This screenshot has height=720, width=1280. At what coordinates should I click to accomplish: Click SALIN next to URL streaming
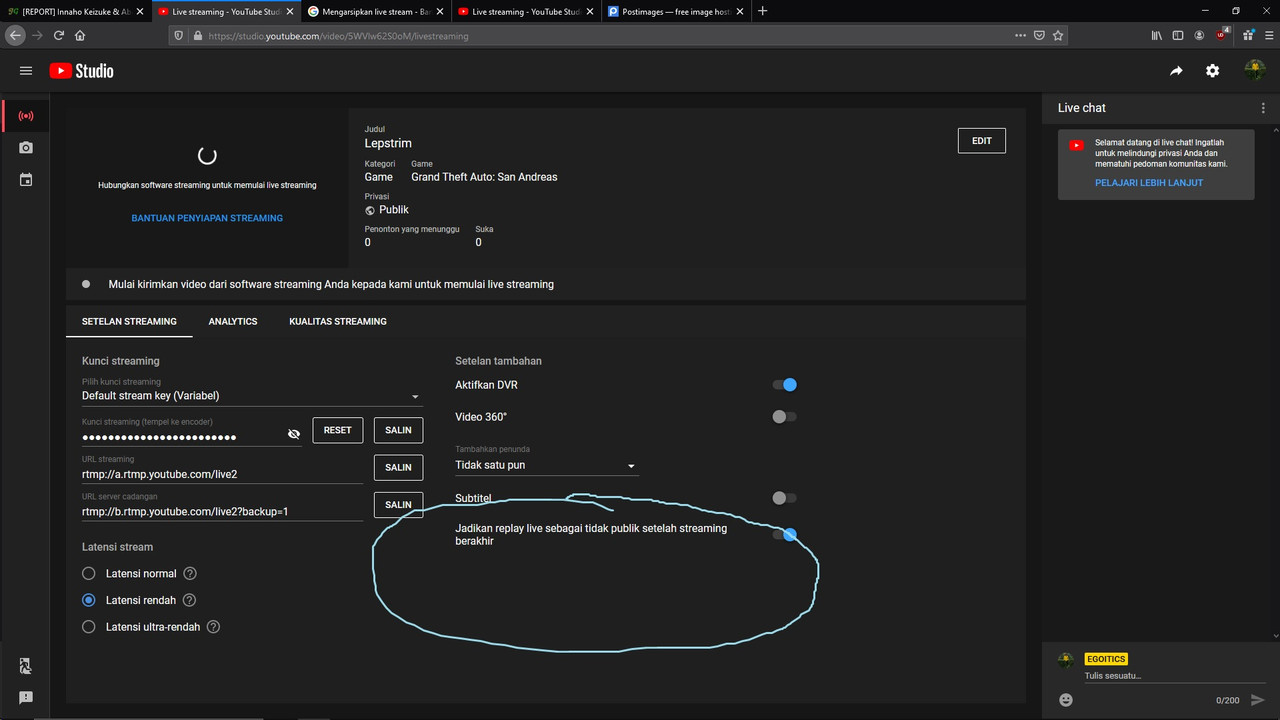(x=398, y=467)
